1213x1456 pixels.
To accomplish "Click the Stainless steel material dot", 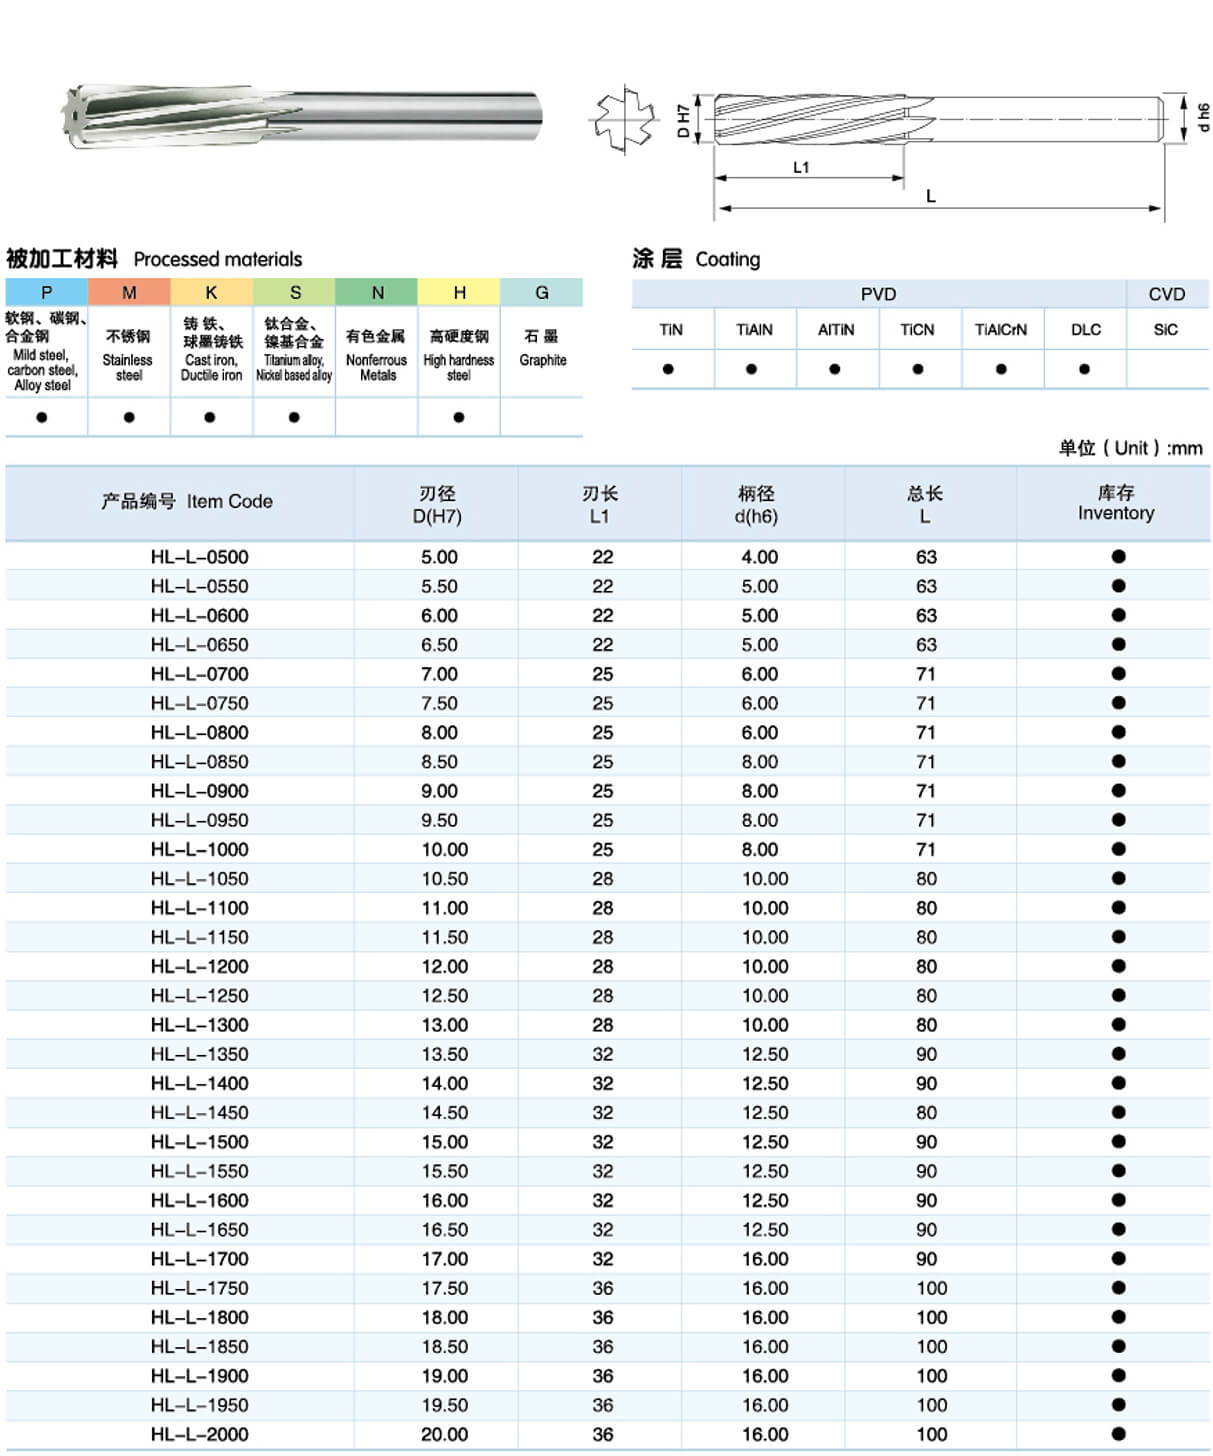I will point(129,417).
